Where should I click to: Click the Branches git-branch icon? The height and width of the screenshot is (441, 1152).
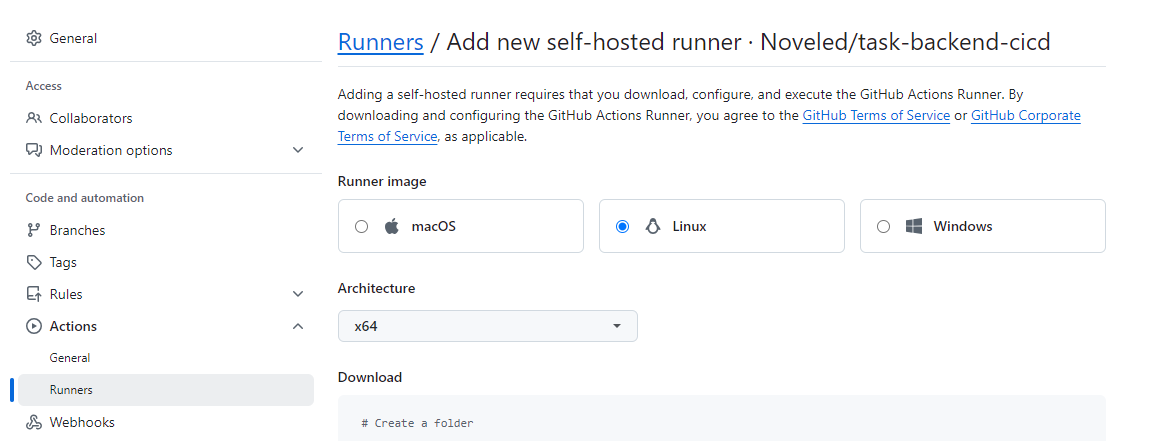[x=33, y=230]
